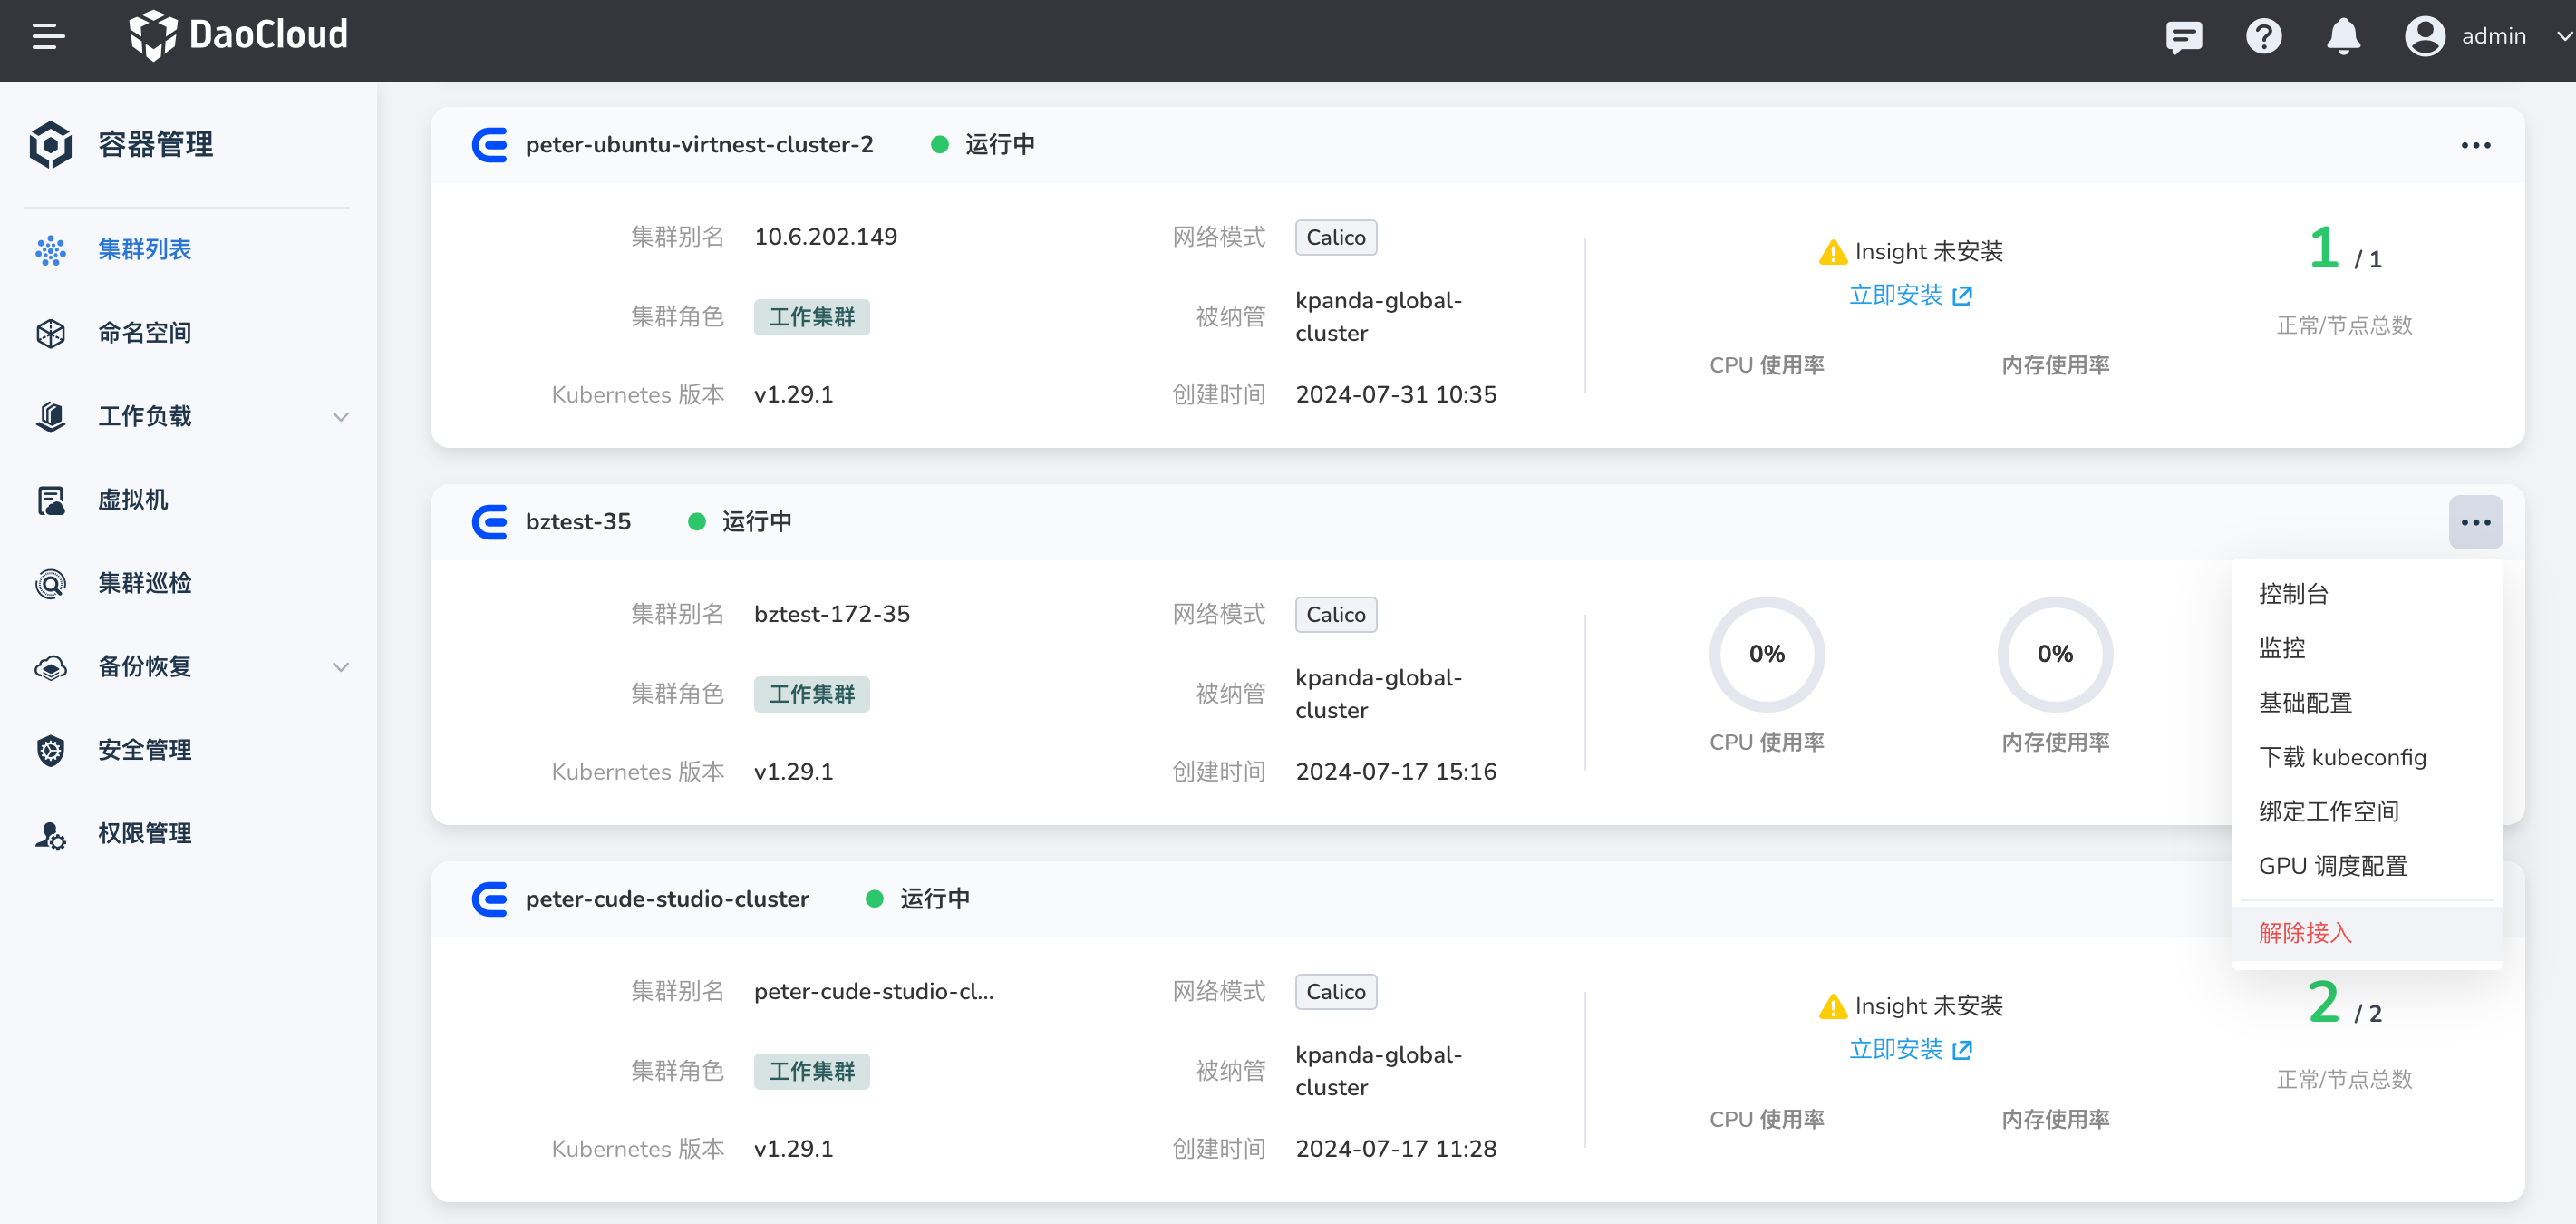Click the cluster inspection icon in the sidebar
Screen dimensions: 2576x1224
tap(50, 583)
